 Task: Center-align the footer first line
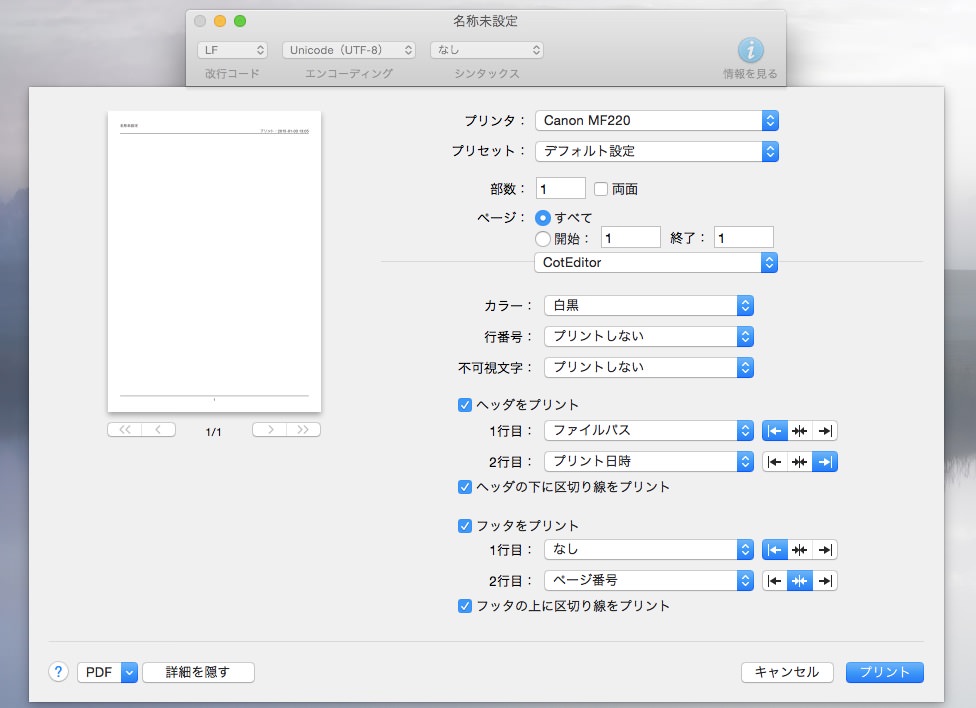[799, 549]
